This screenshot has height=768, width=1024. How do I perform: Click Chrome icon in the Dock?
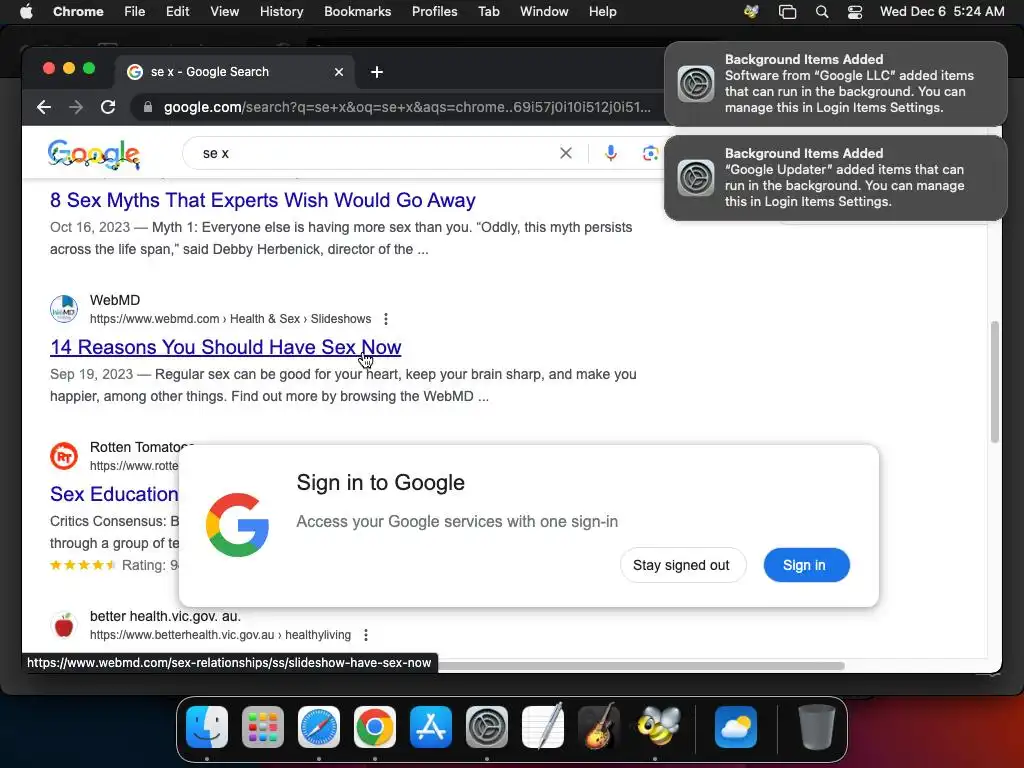pyautogui.click(x=375, y=727)
